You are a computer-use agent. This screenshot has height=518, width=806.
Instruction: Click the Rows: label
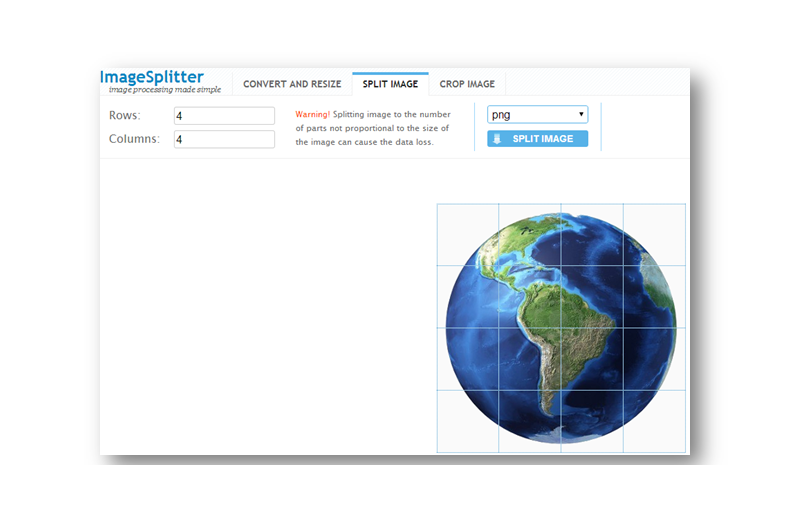coord(124,115)
